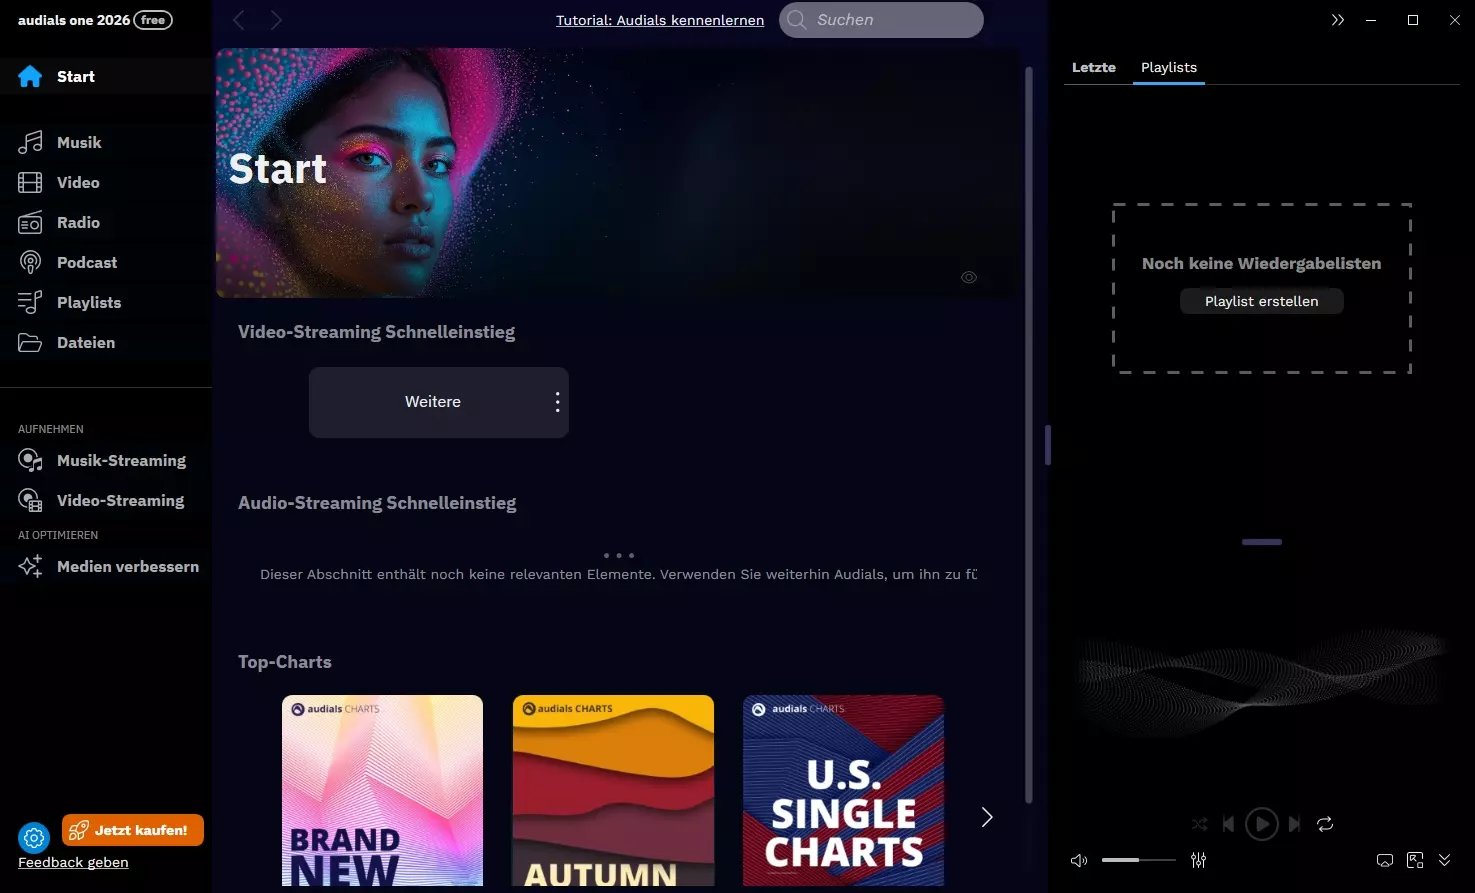Click the main content vertical scrollbar

(1028, 435)
